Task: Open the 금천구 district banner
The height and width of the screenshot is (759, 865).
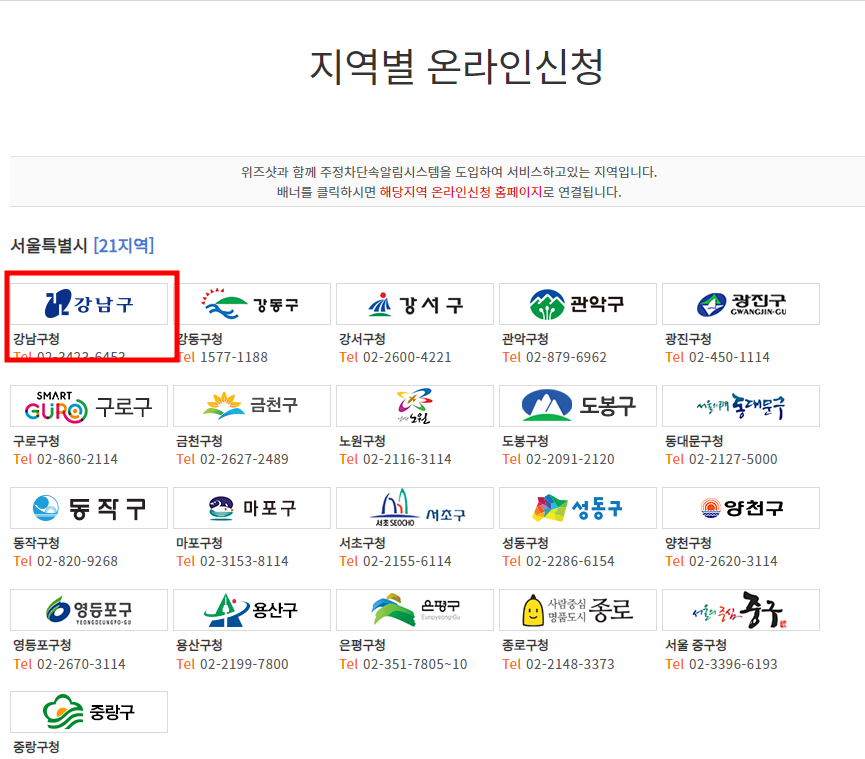Action: 252,406
